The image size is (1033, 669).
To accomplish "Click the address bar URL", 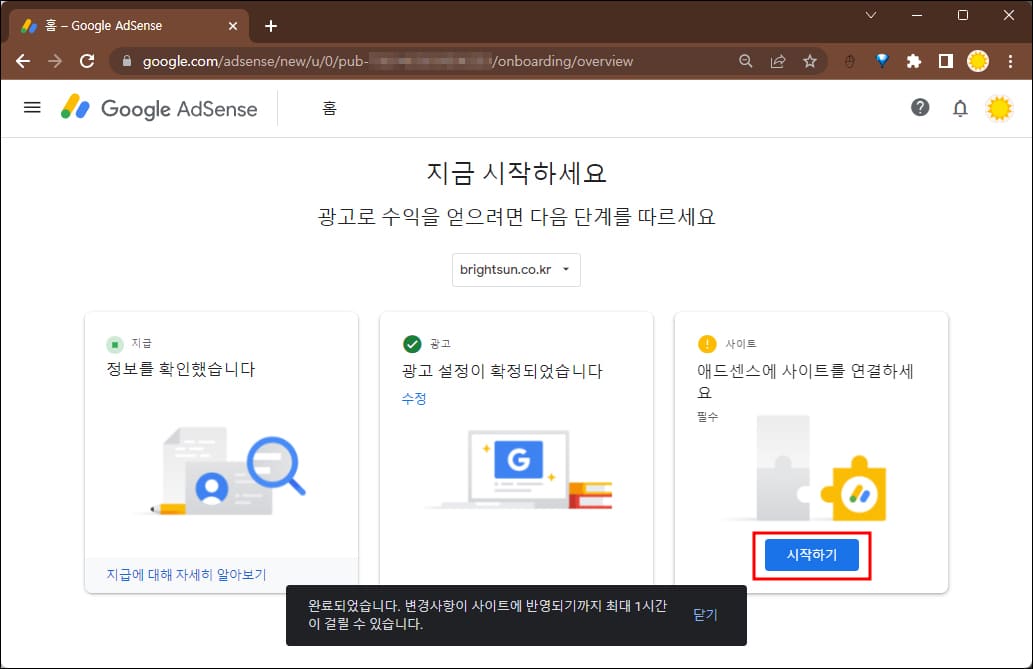I will (x=387, y=61).
